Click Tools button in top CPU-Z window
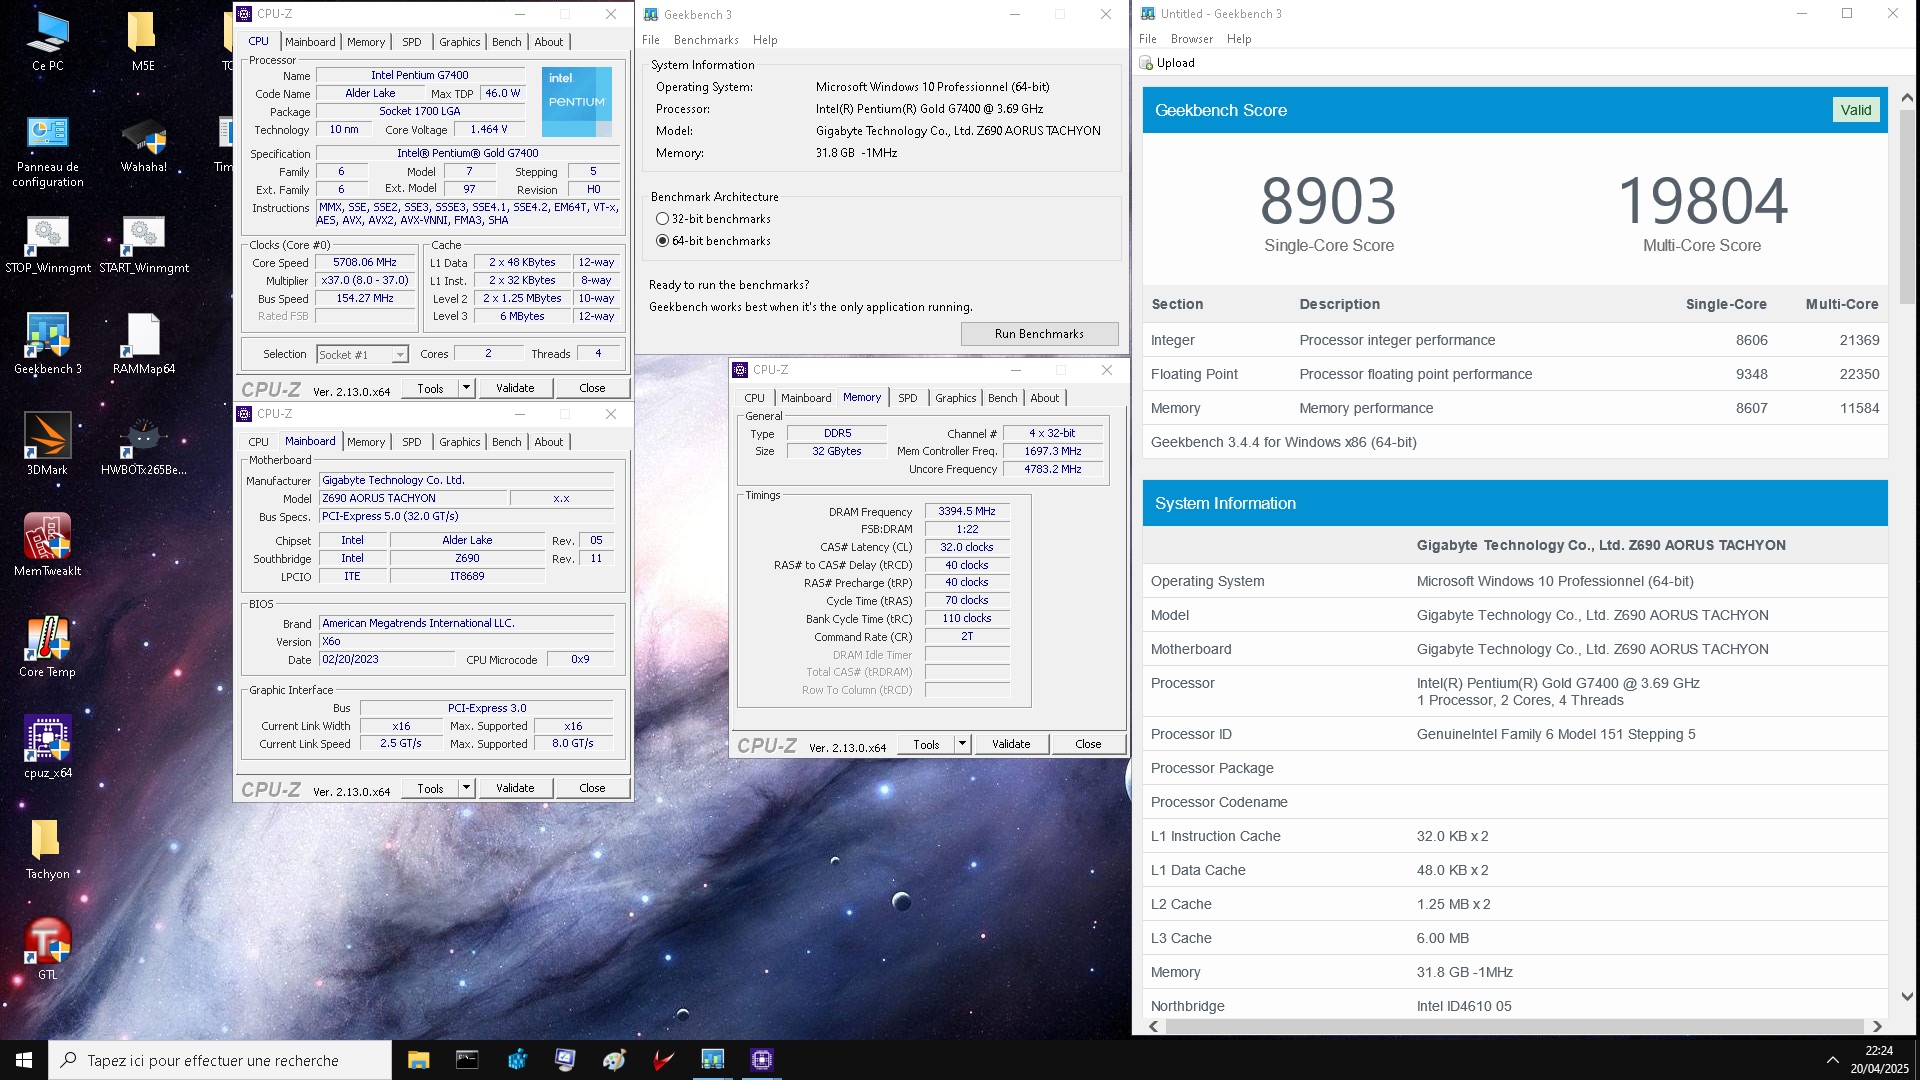Image resolution: width=1920 pixels, height=1080 pixels. [x=431, y=388]
